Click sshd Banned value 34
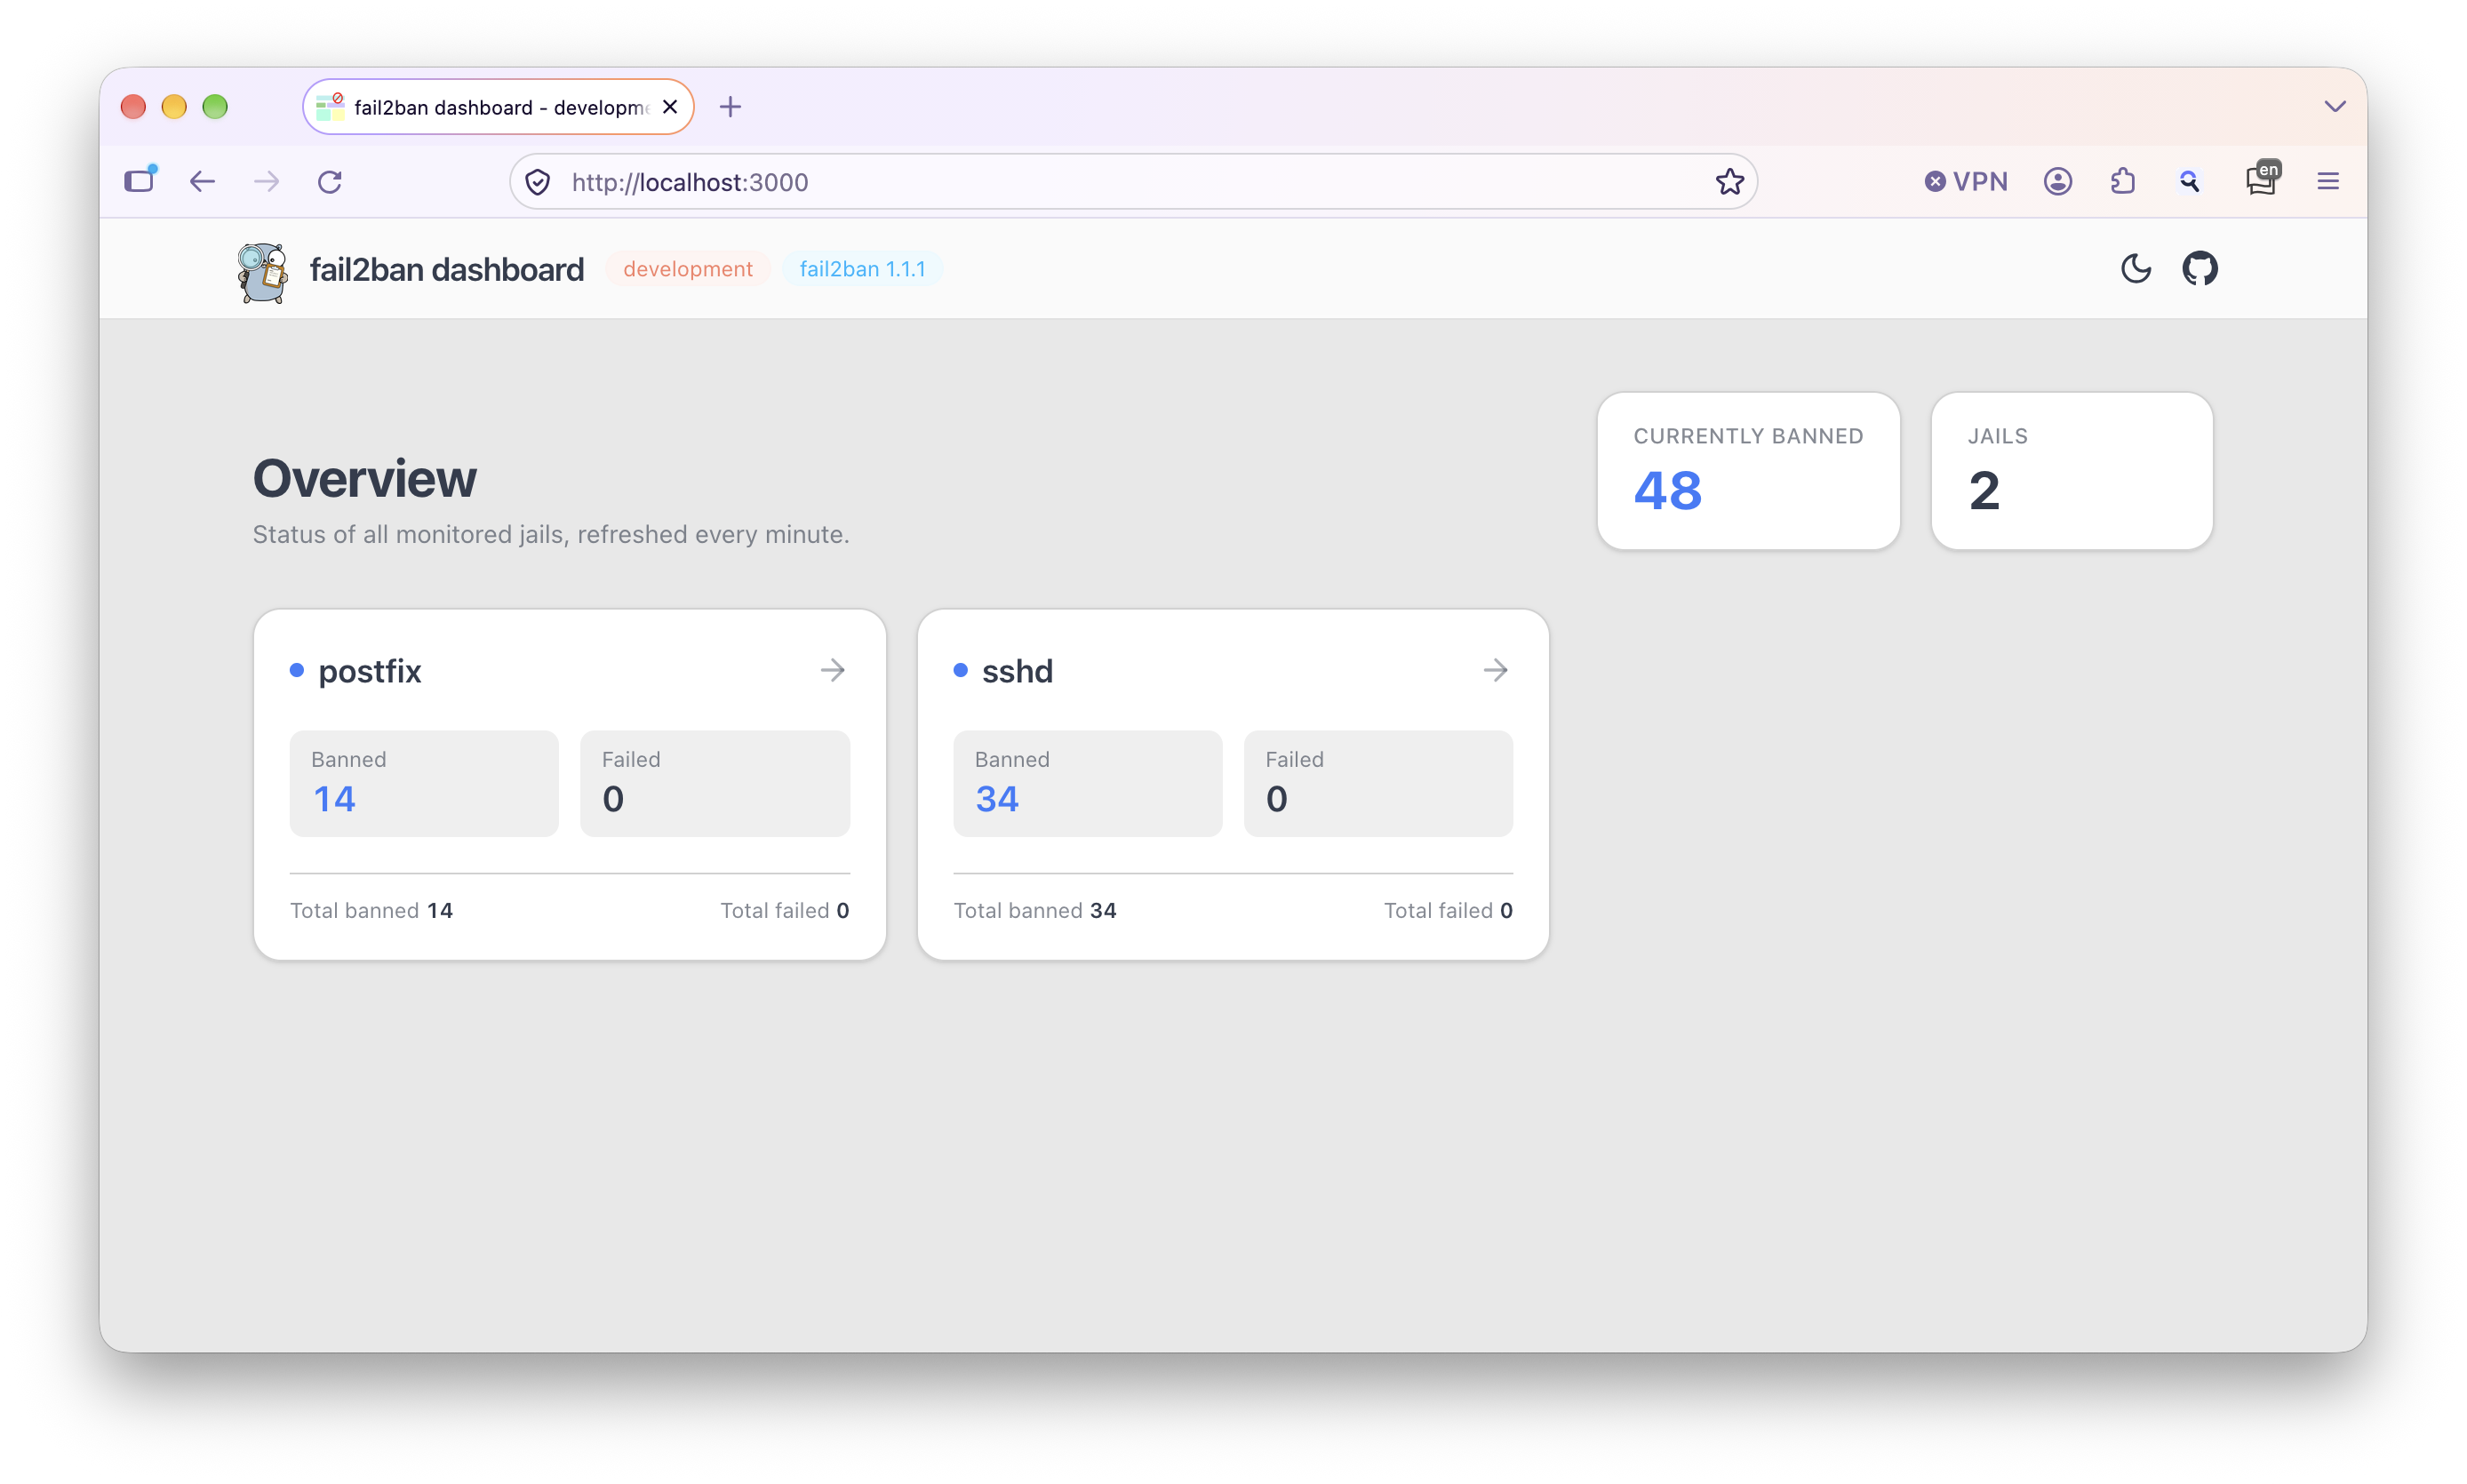The width and height of the screenshot is (2467, 1484). tap(997, 799)
